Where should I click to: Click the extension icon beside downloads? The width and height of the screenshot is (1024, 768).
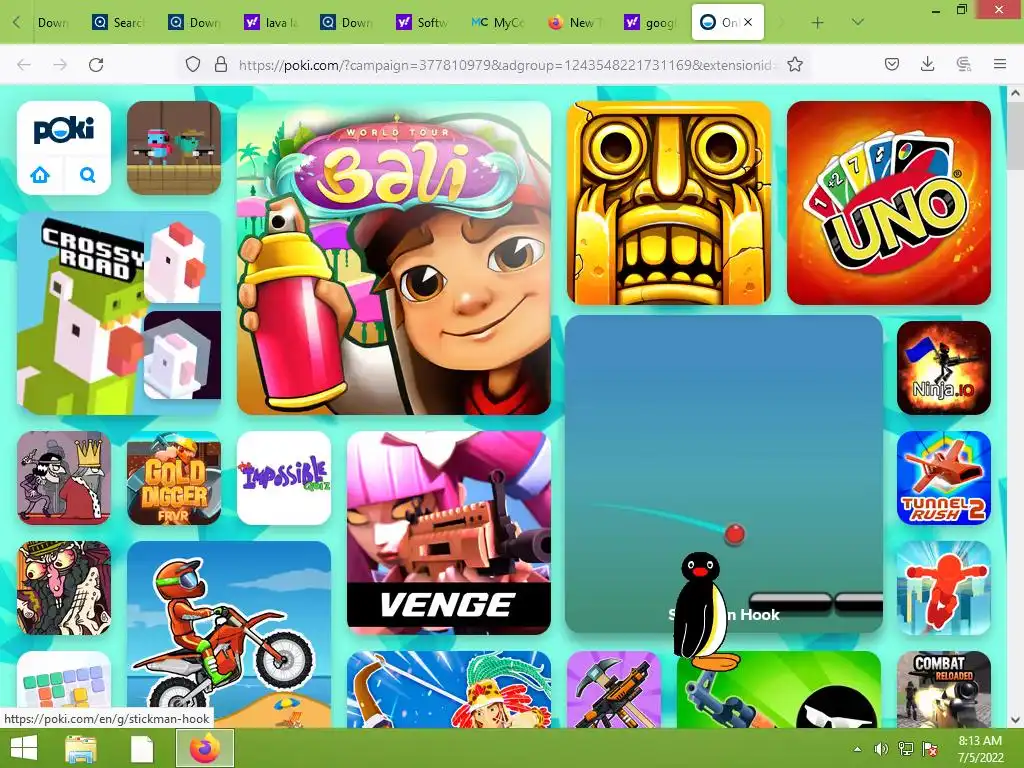tap(963, 64)
